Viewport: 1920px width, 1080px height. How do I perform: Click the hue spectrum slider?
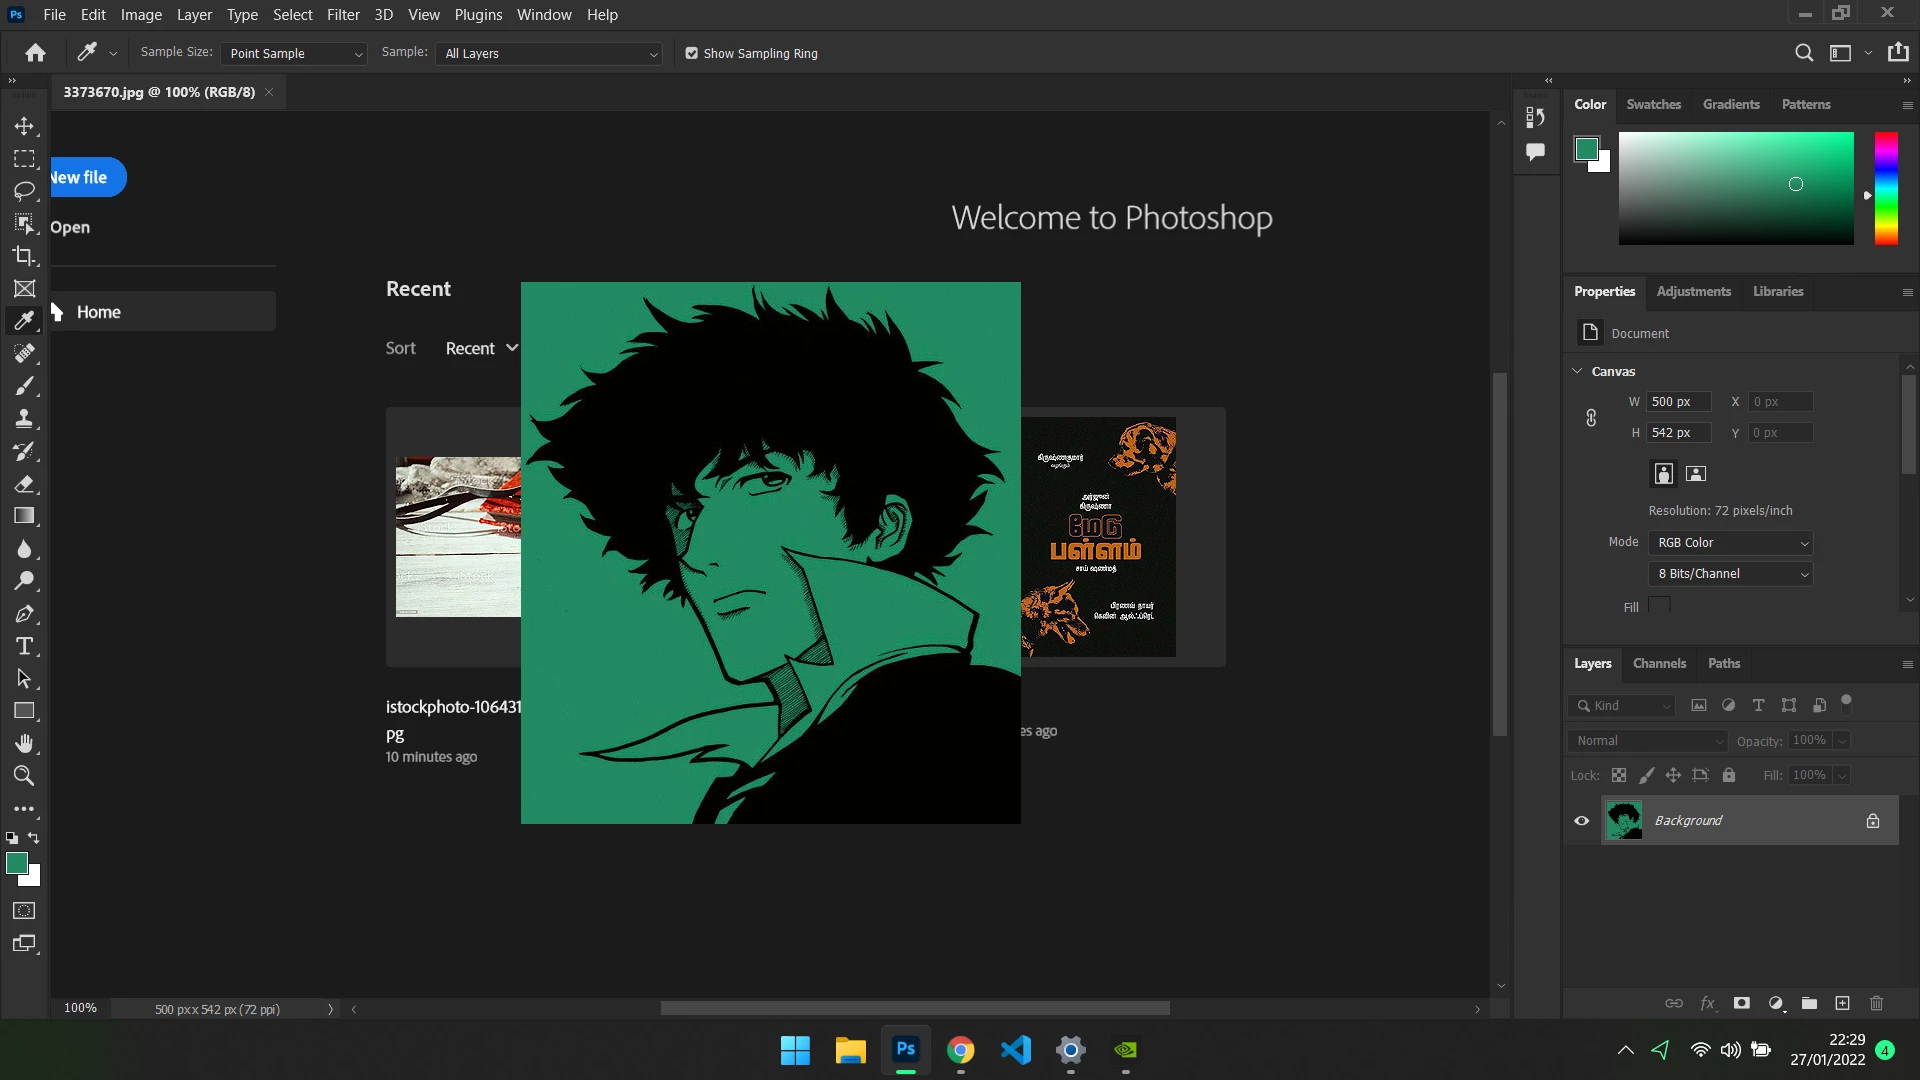1885,188
